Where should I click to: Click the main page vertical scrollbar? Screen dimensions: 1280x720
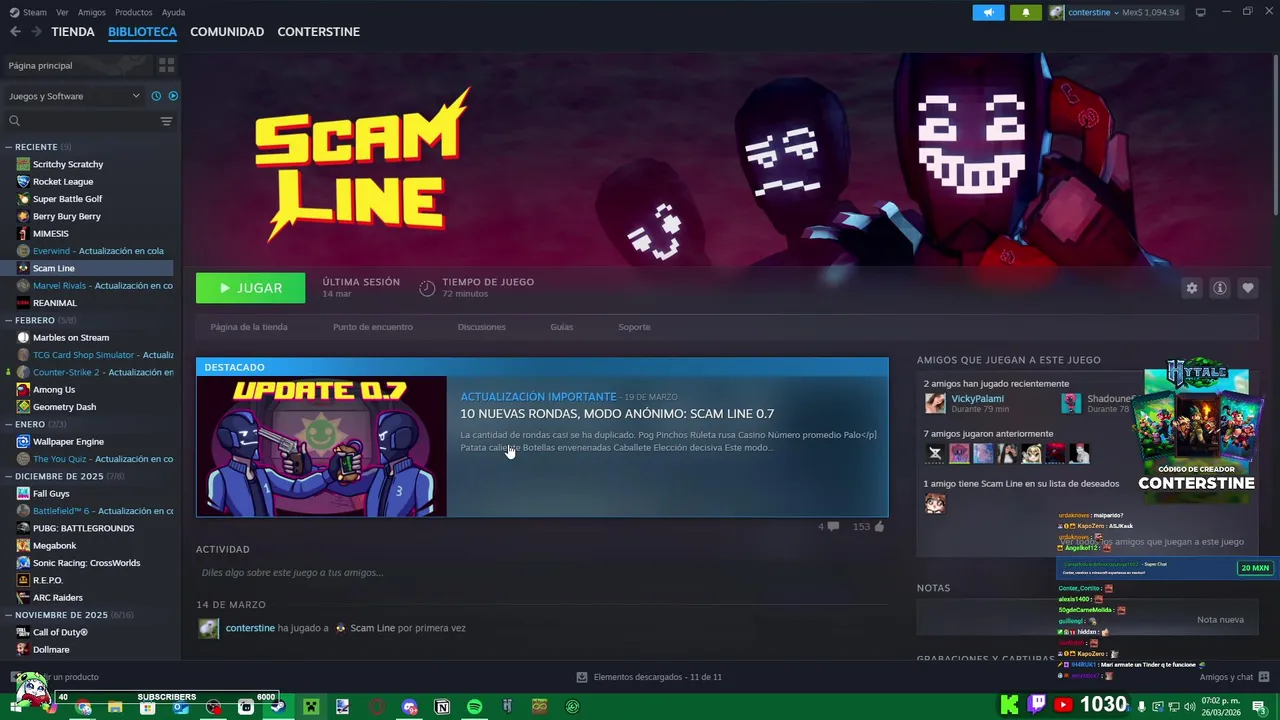coord(1276,135)
